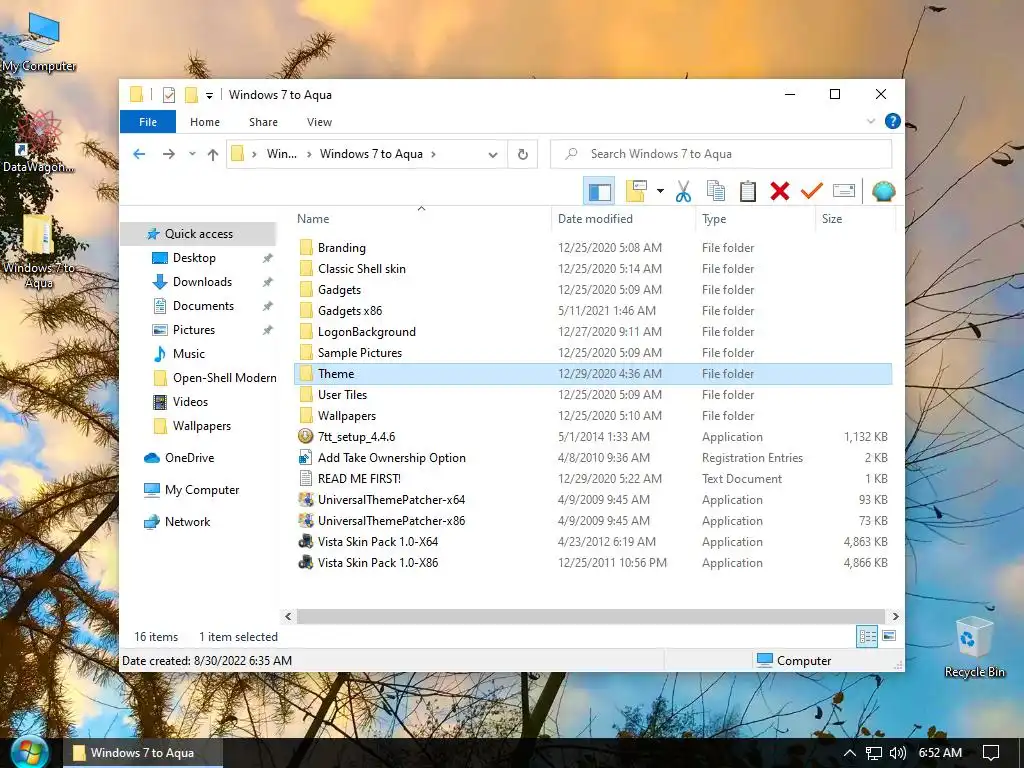
Task: Click the Rename toolbar icon
Action: pos(844,191)
